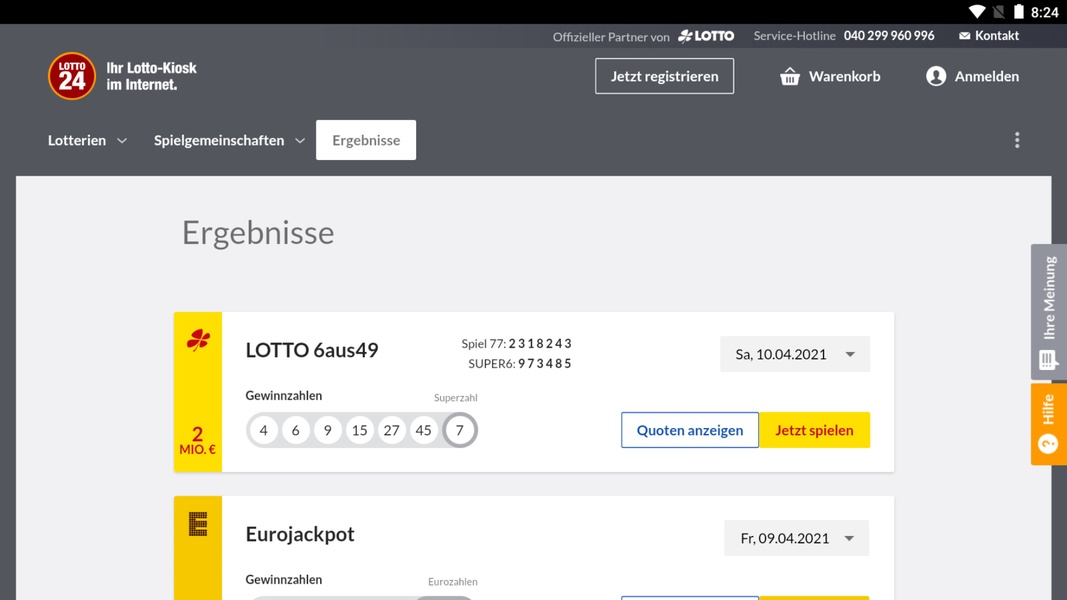Image resolution: width=1067 pixels, height=600 pixels.
Task: Show quotas with Quoten anzeigen
Action: (x=690, y=430)
